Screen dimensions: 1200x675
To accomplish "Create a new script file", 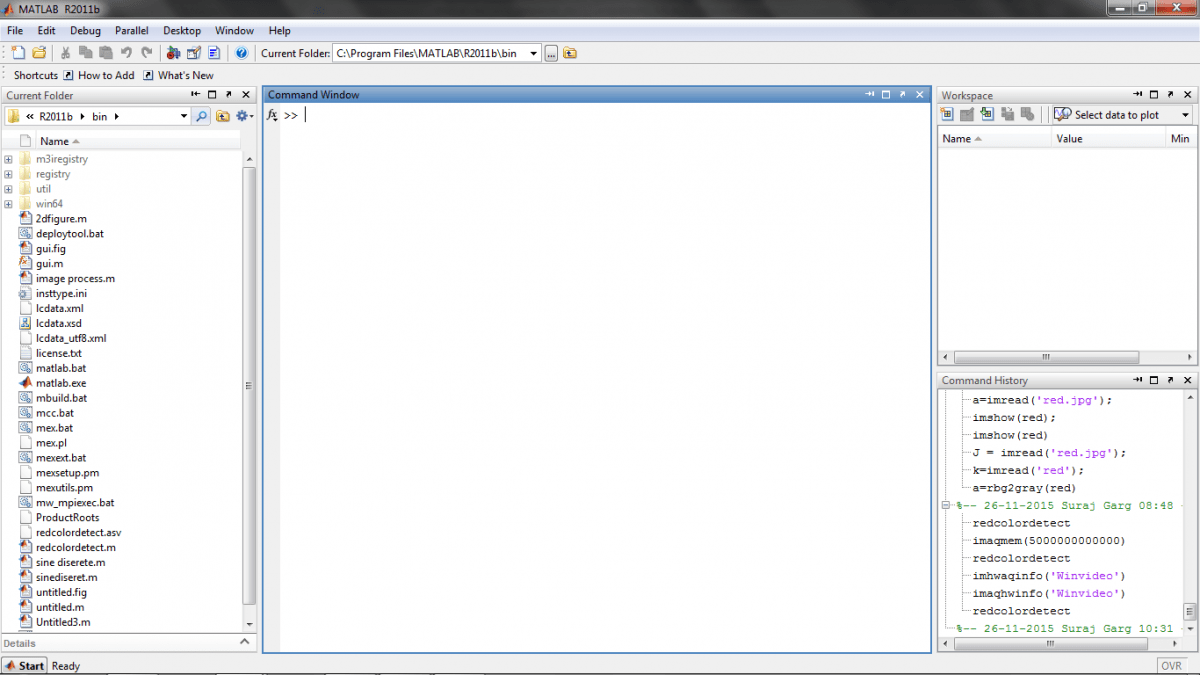I will click(x=18, y=53).
